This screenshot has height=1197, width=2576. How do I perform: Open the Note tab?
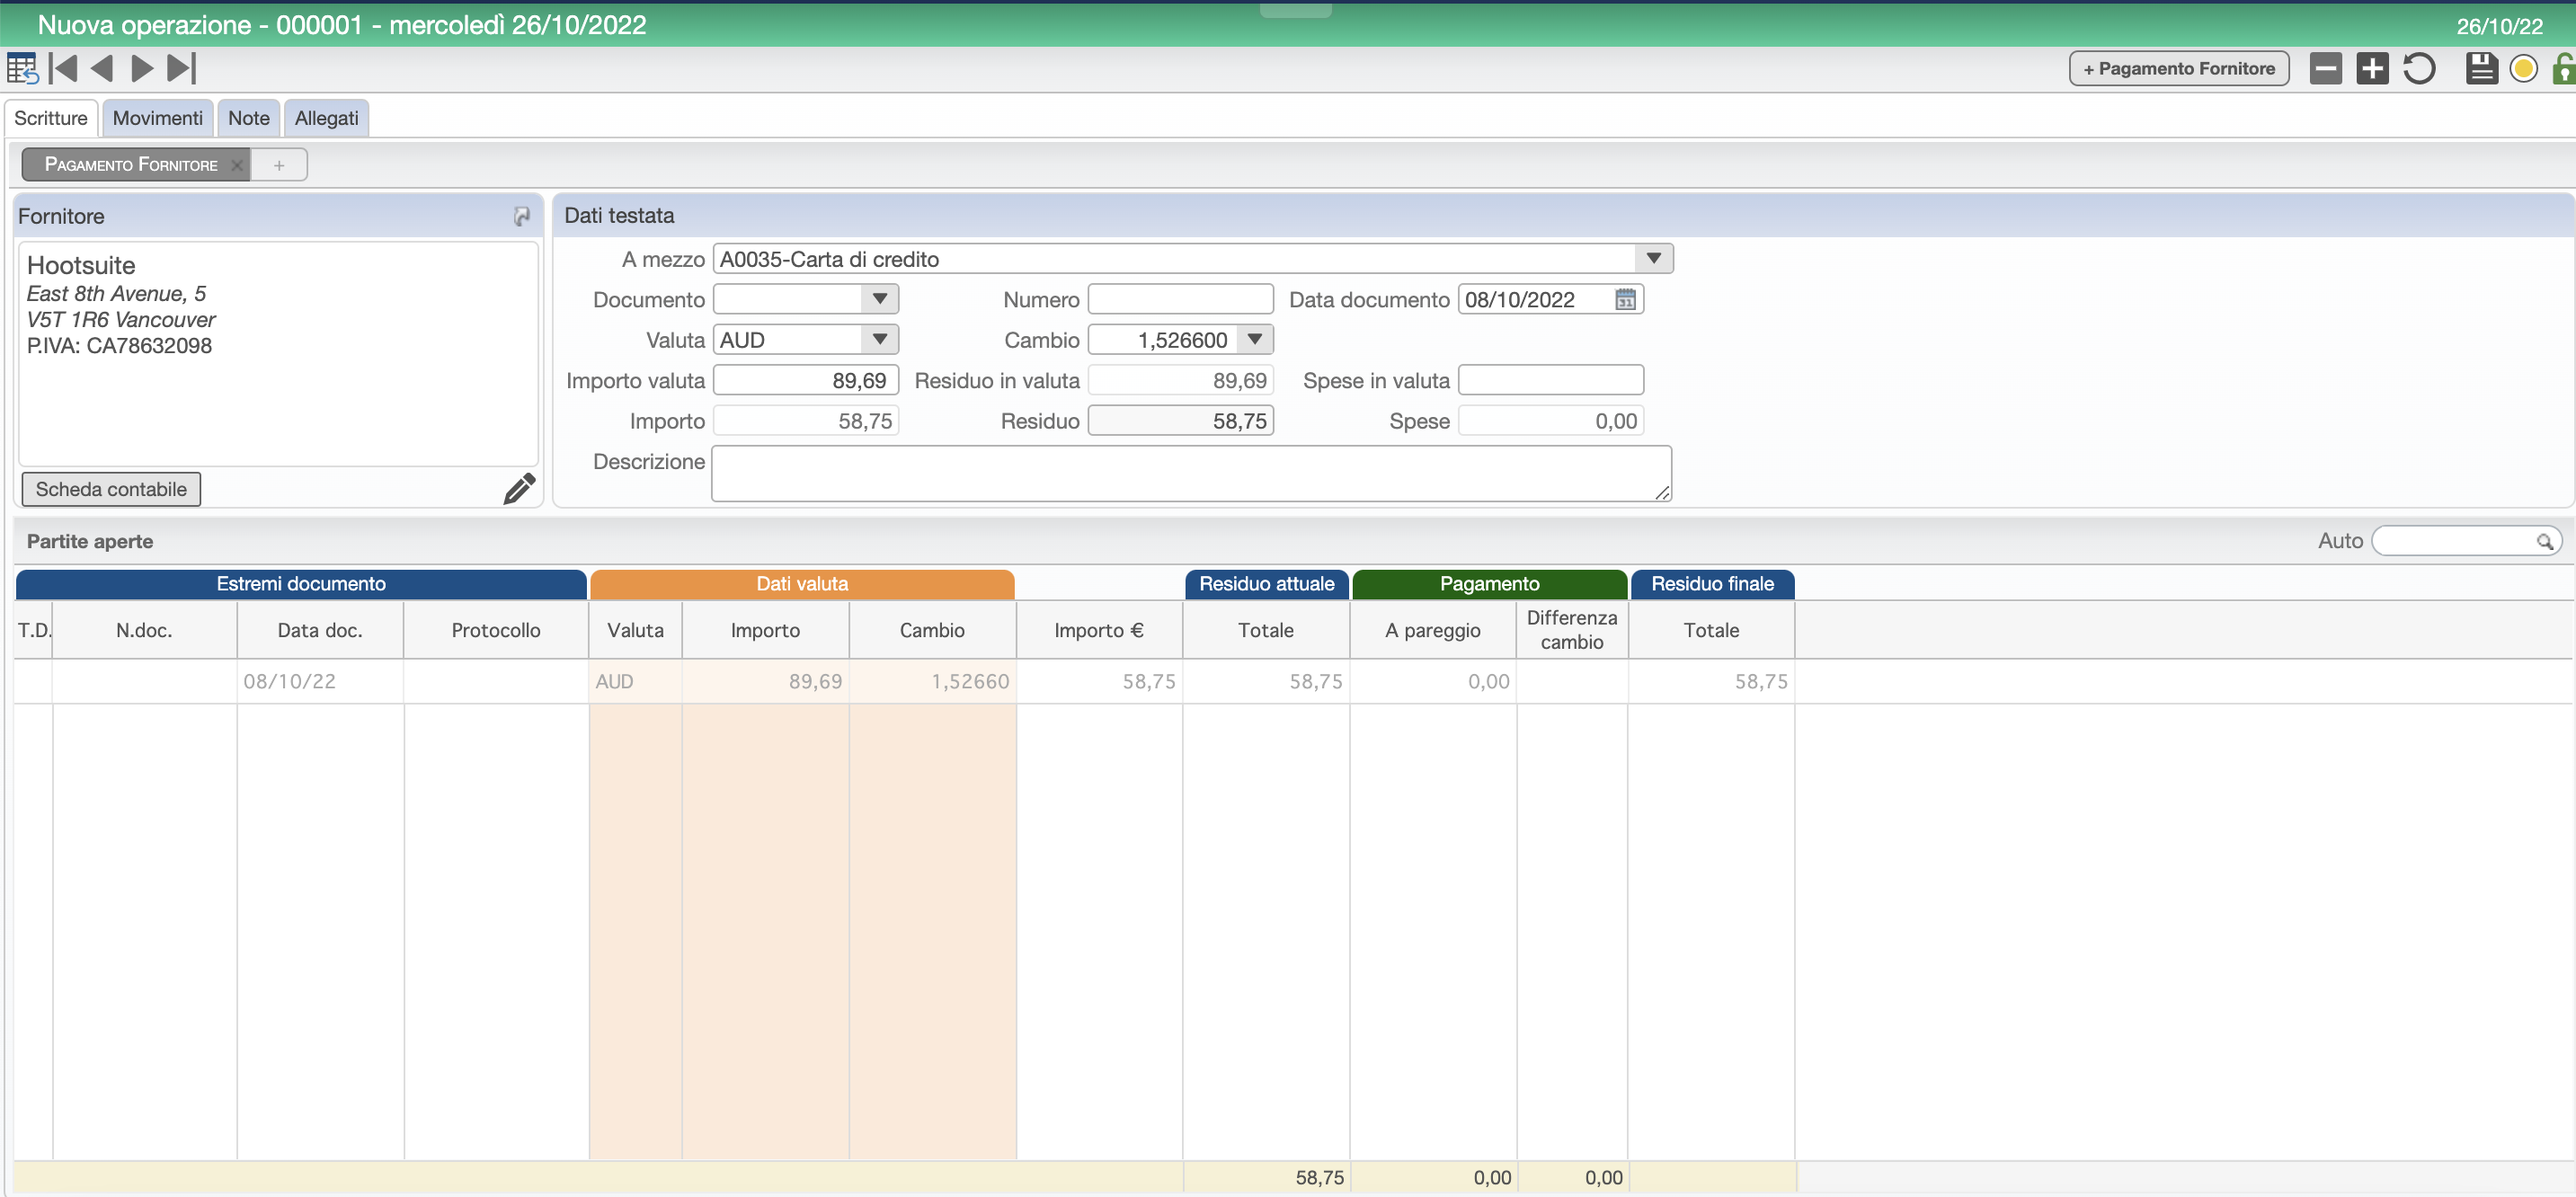[x=249, y=118]
